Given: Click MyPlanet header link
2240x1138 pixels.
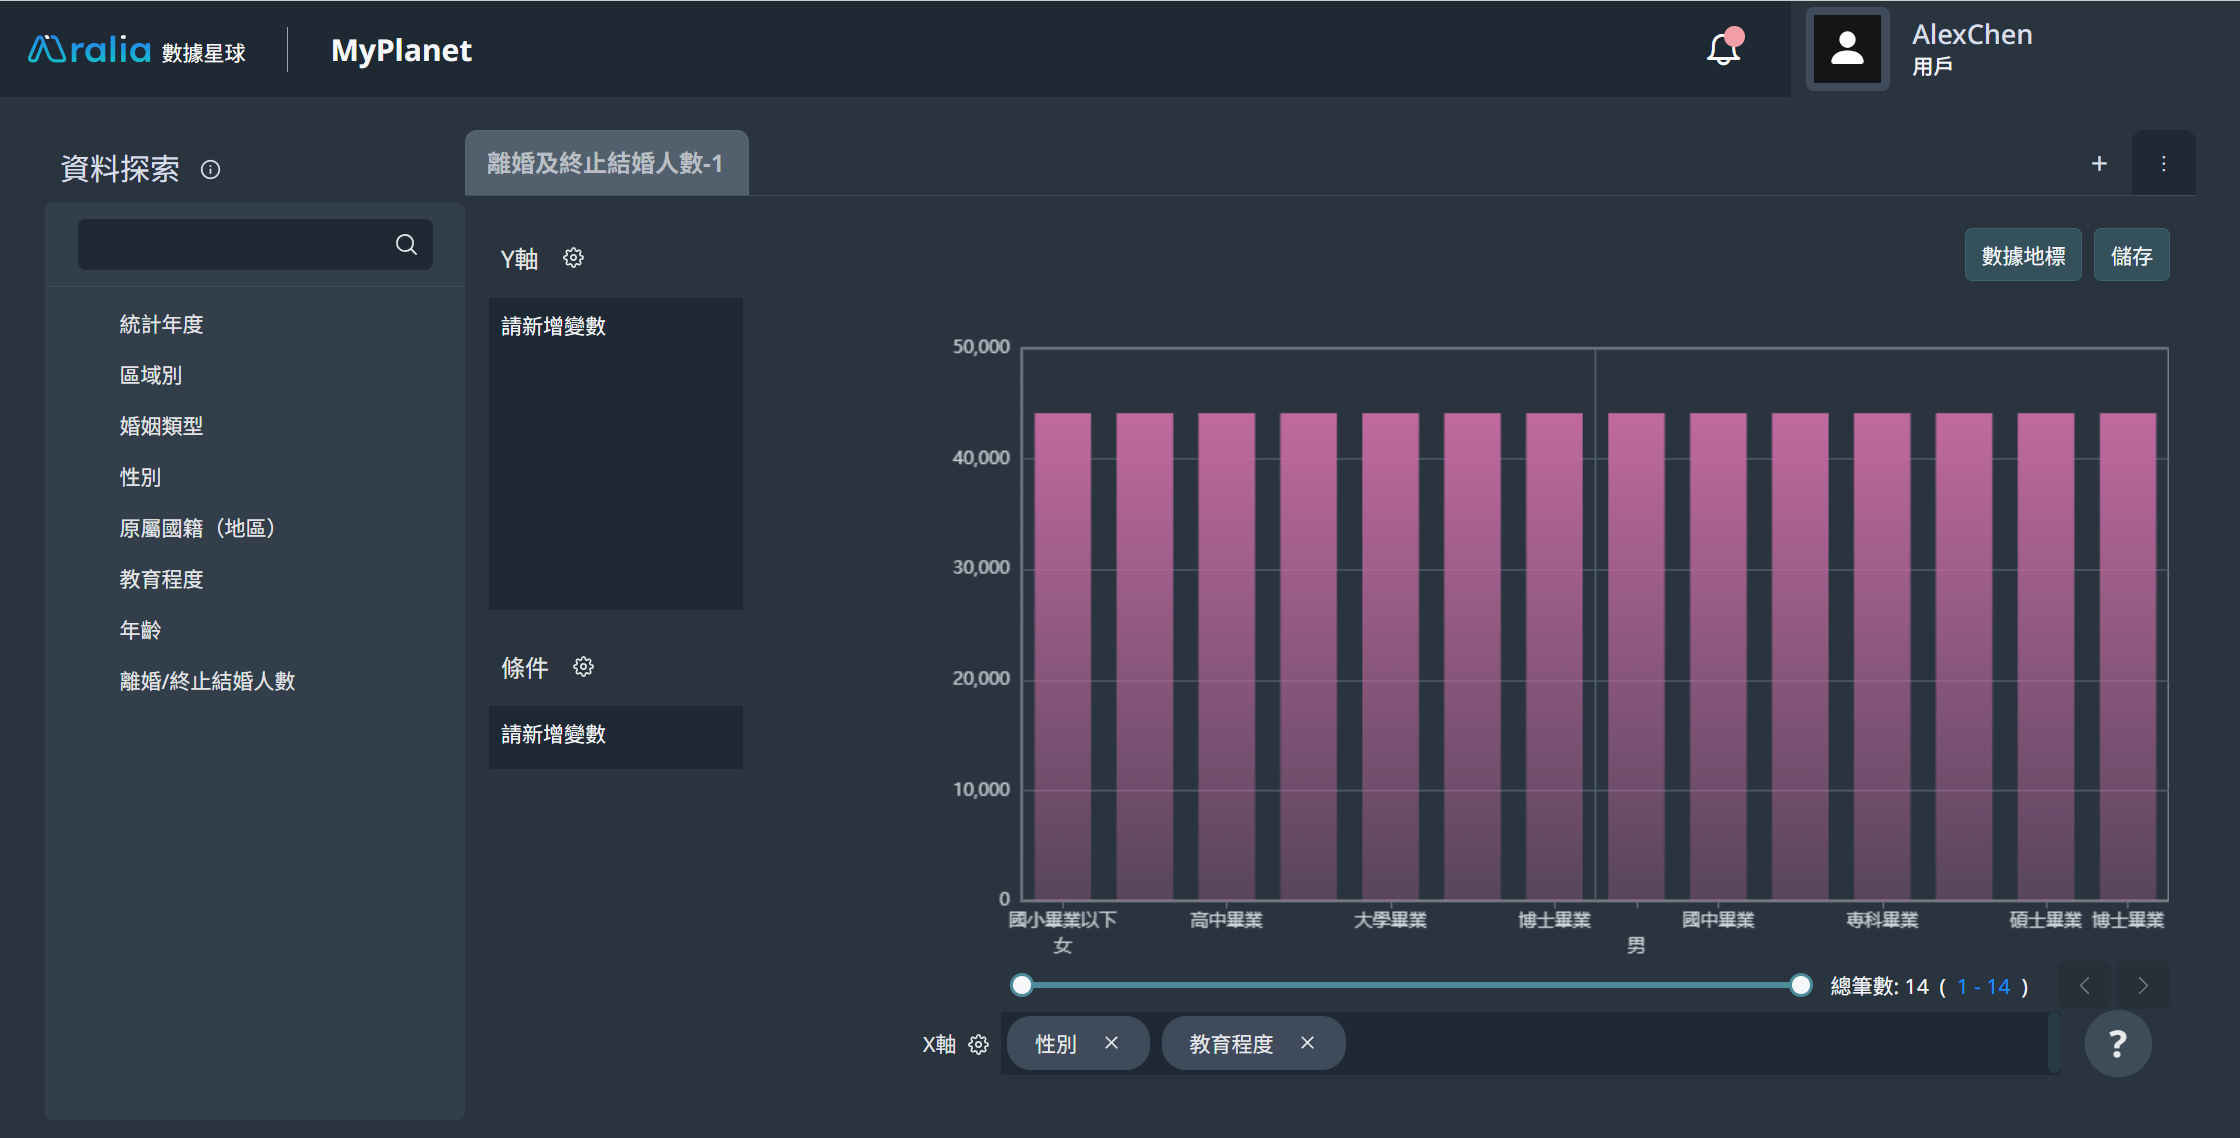Looking at the screenshot, I should pyautogui.click(x=401, y=50).
